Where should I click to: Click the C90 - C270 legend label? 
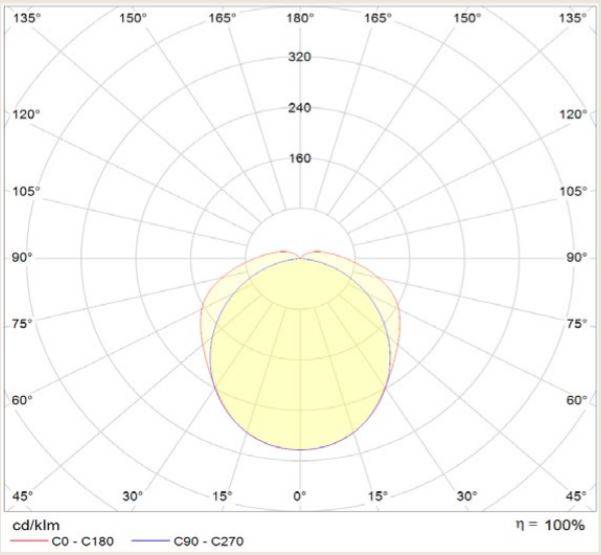pos(209,541)
